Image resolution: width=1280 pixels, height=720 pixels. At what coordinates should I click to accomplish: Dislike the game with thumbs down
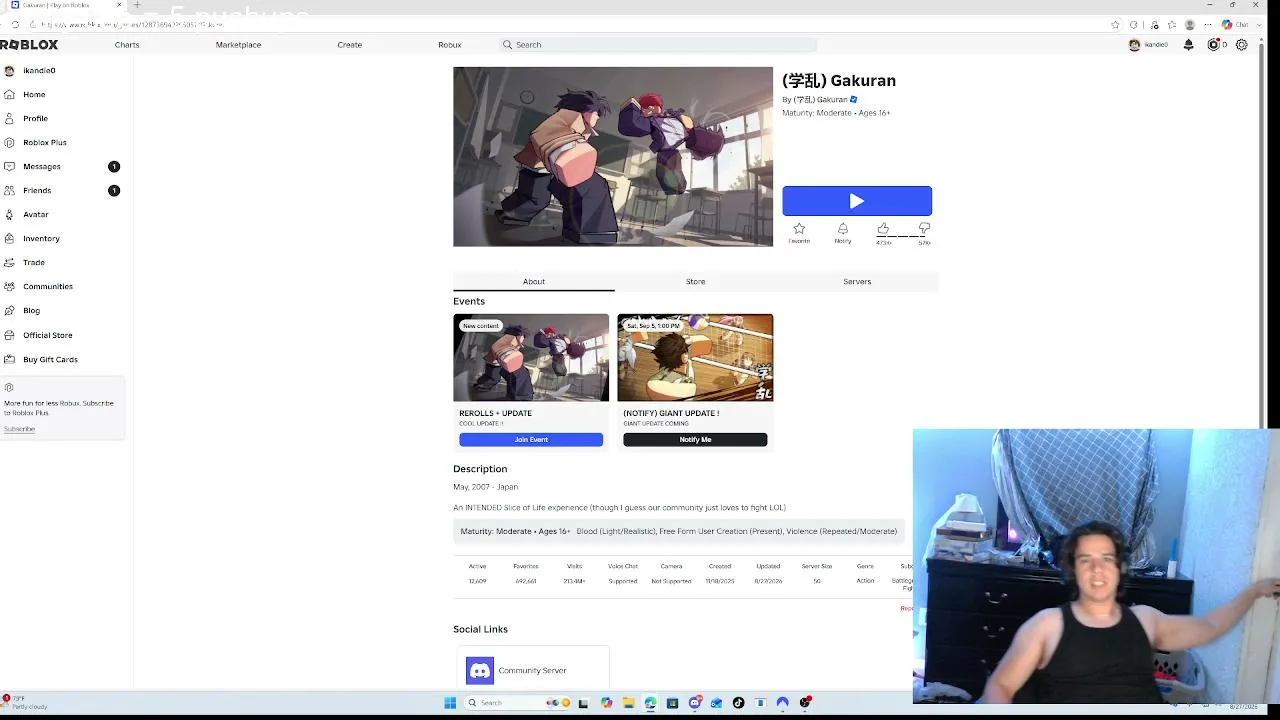924,229
